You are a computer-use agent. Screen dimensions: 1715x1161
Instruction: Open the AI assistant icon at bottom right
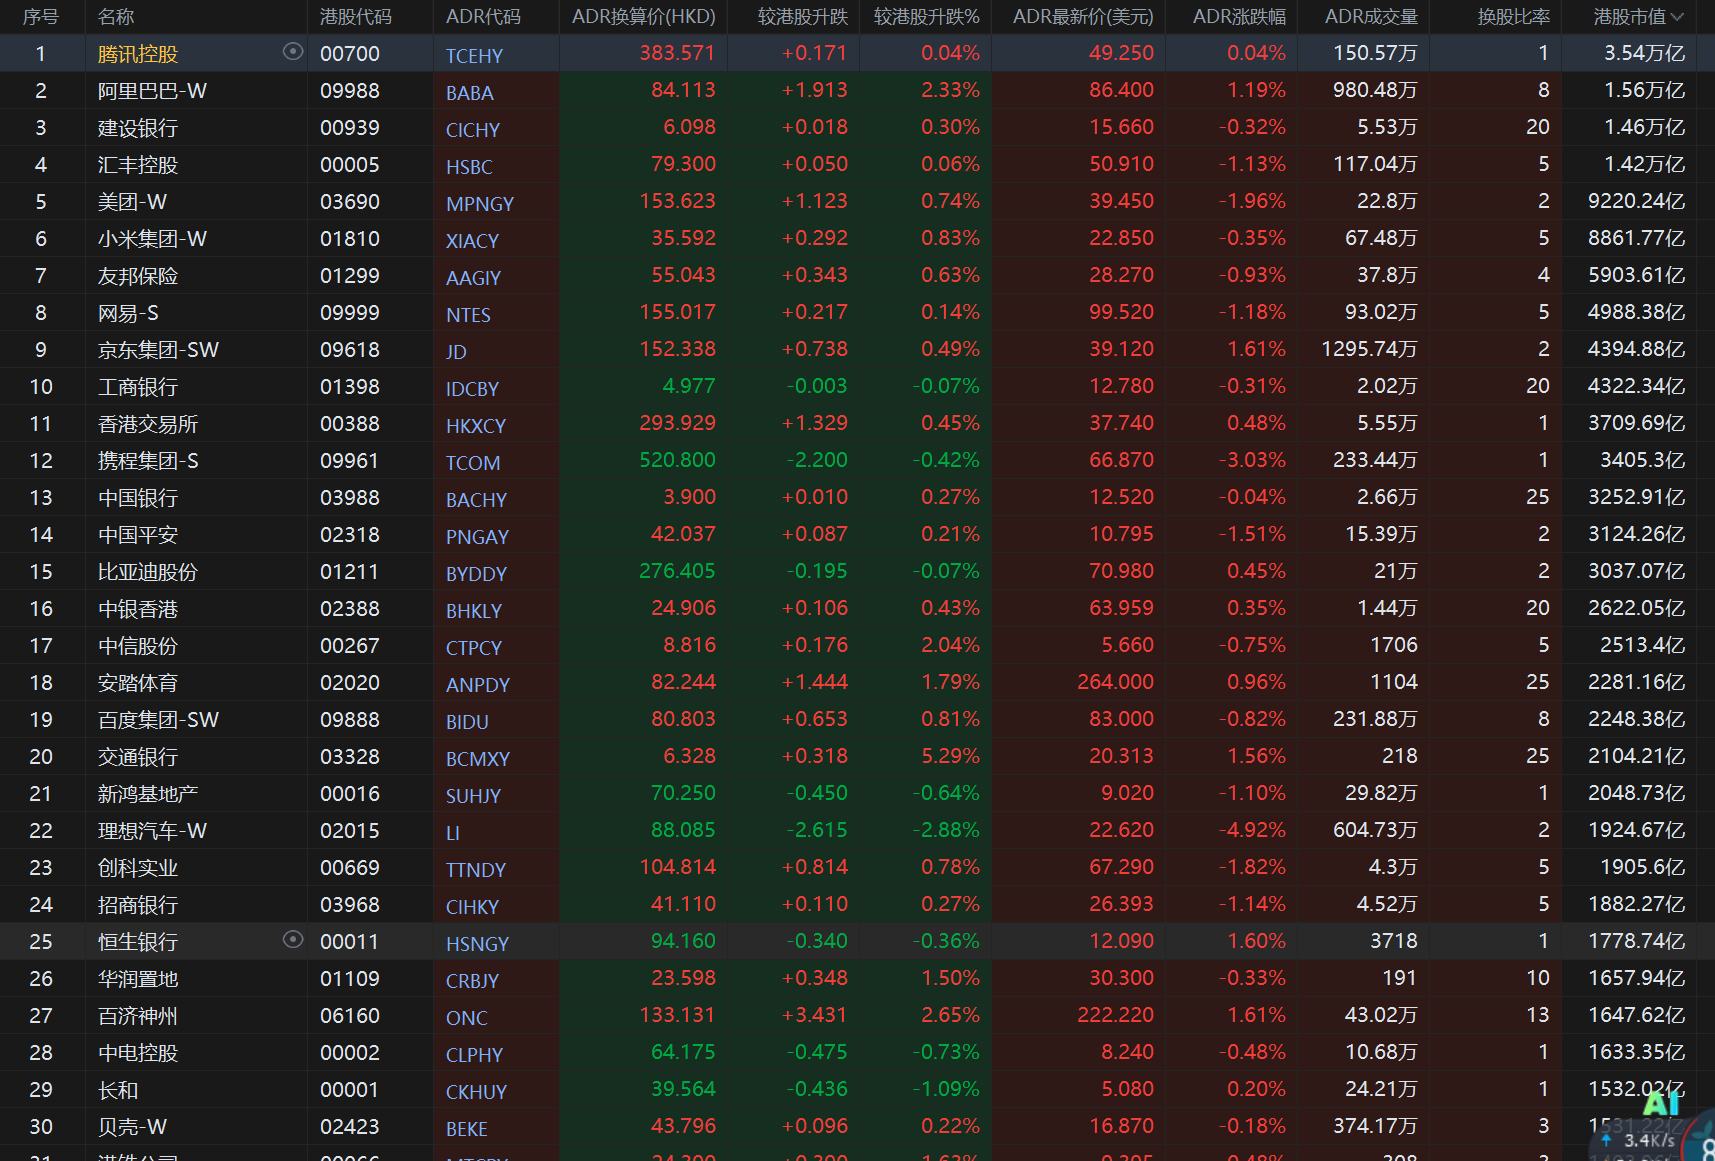tap(1661, 1104)
